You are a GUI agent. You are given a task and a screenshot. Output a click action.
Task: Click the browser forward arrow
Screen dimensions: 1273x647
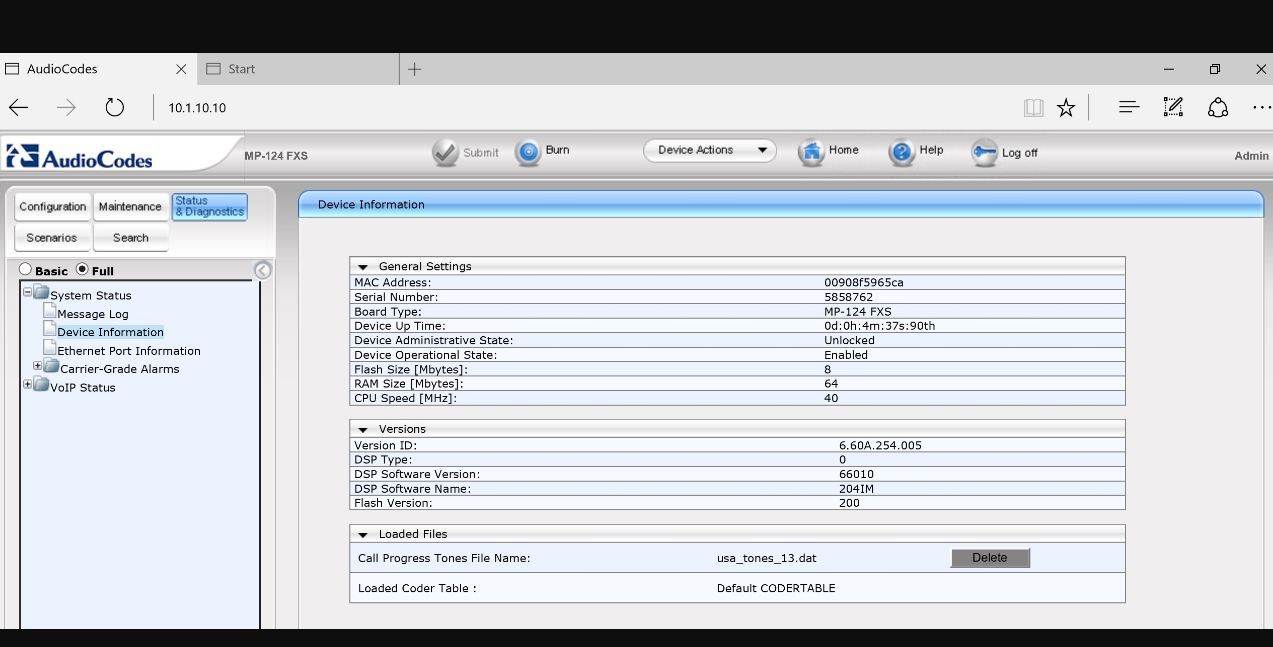66,108
